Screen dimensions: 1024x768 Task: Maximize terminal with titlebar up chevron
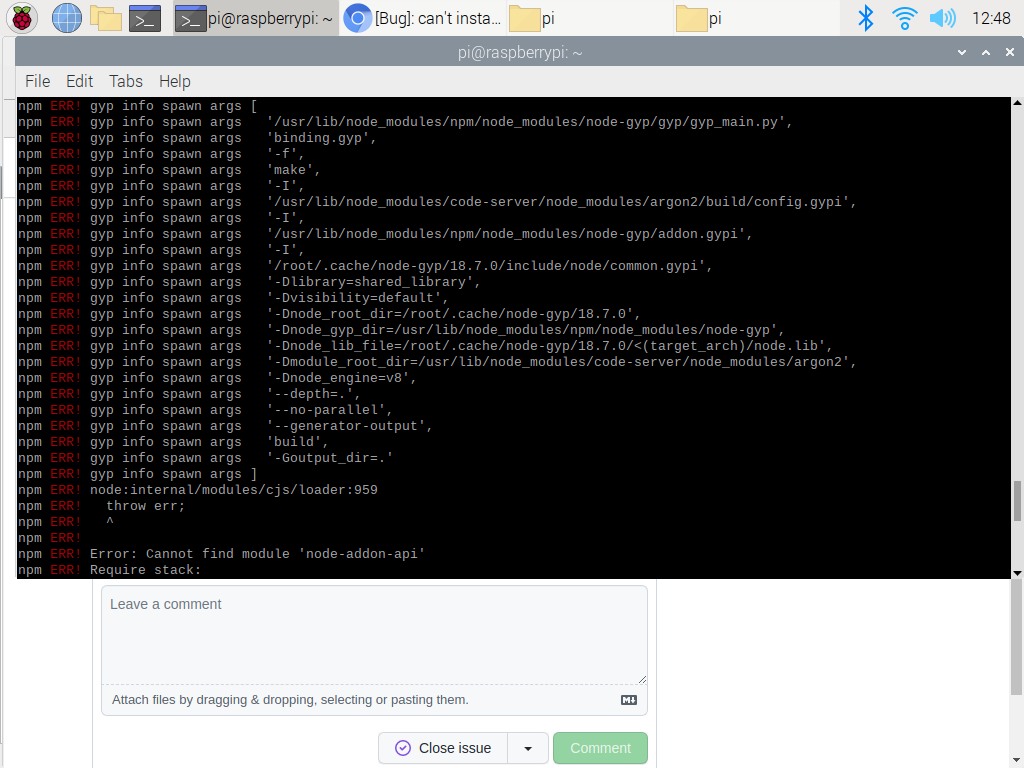click(x=985, y=52)
